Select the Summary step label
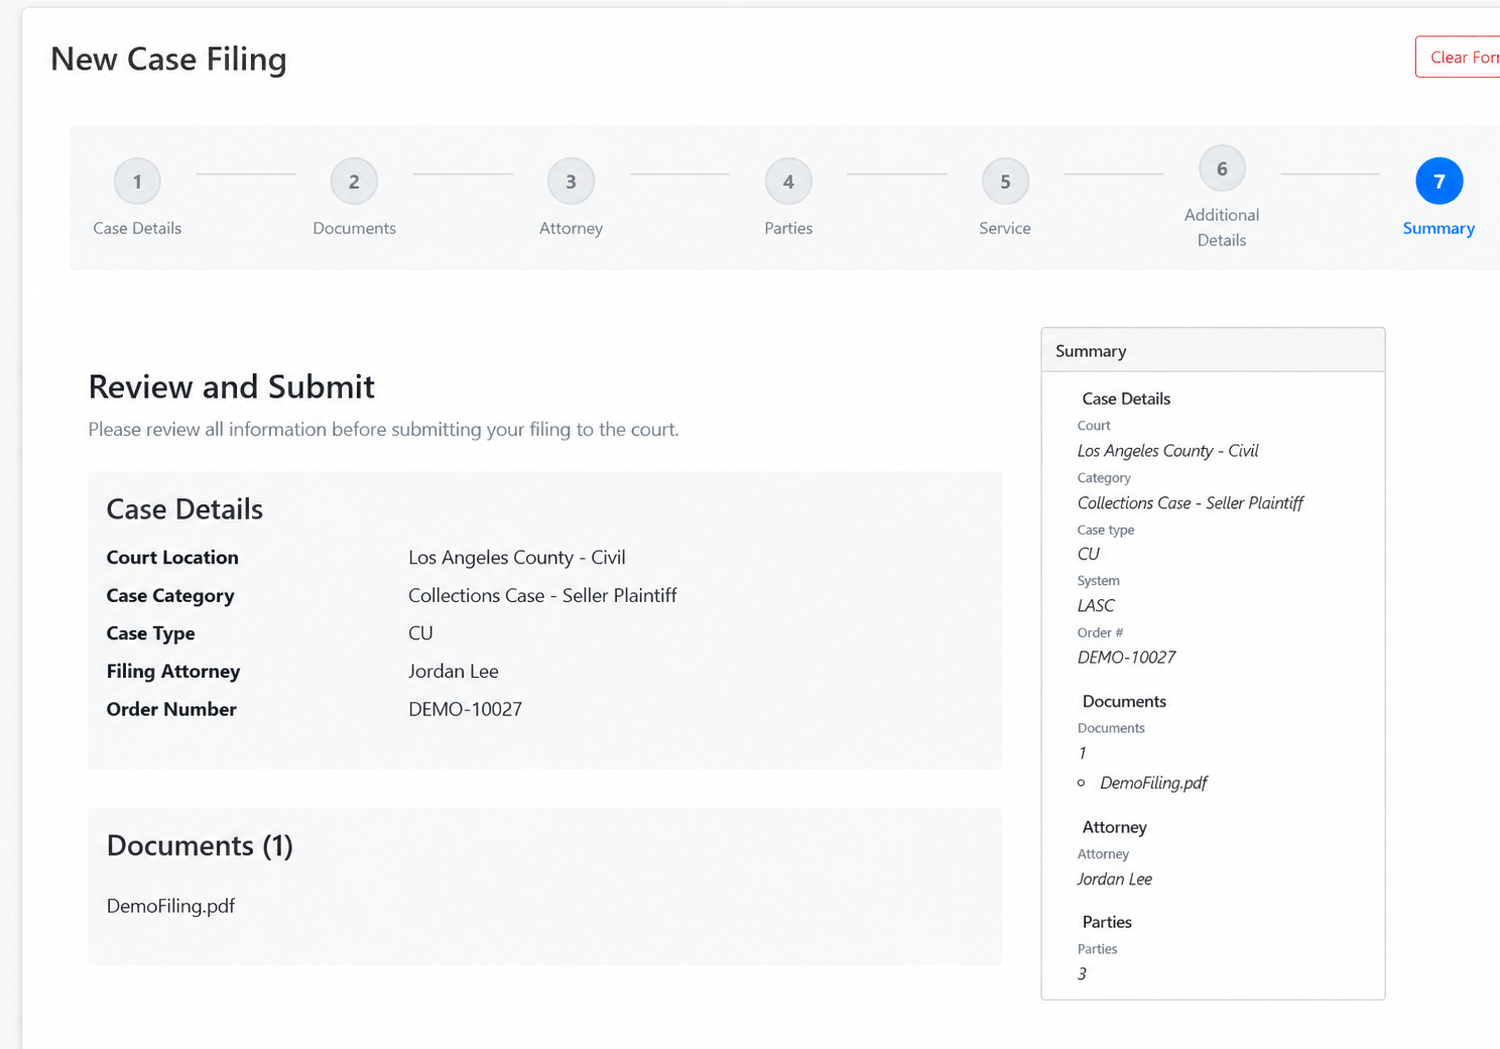 click(x=1439, y=228)
